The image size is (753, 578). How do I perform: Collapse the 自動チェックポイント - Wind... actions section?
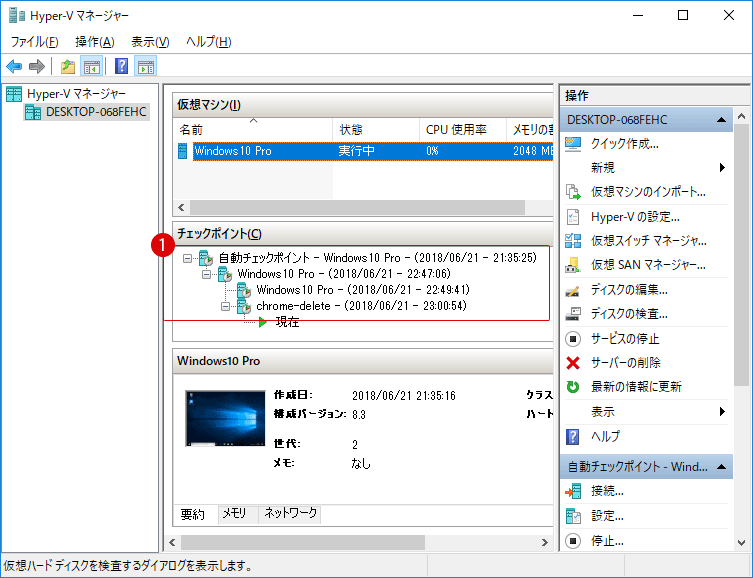coord(721,467)
